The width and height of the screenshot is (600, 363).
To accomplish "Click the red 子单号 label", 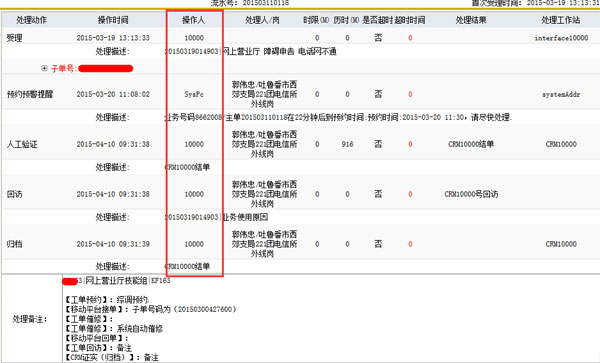I will tap(64, 68).
